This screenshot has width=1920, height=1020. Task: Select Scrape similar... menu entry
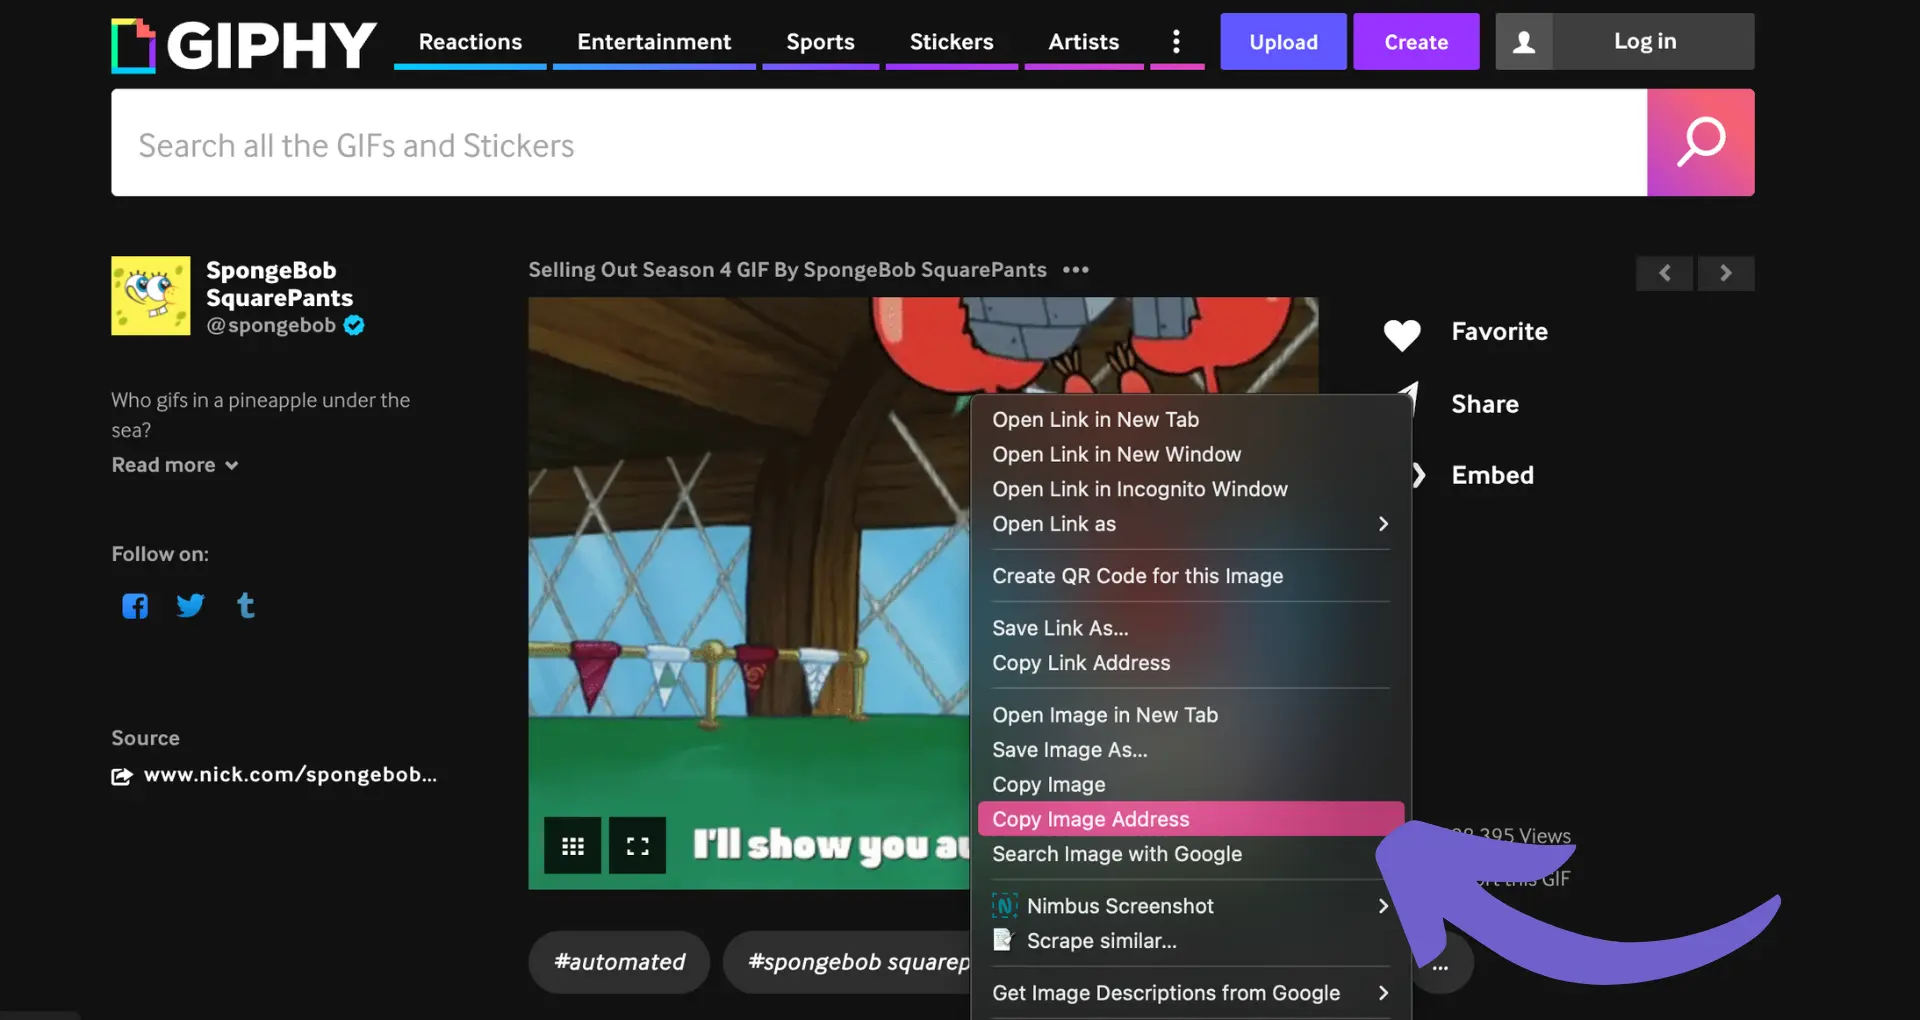click(1191, 941)
